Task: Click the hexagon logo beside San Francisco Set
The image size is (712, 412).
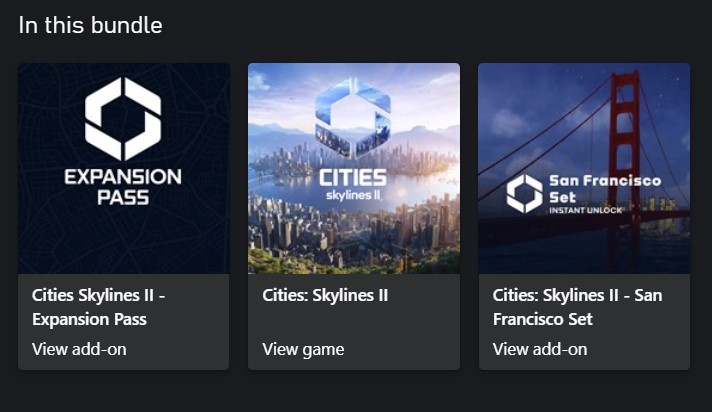Action: point(524,193)
